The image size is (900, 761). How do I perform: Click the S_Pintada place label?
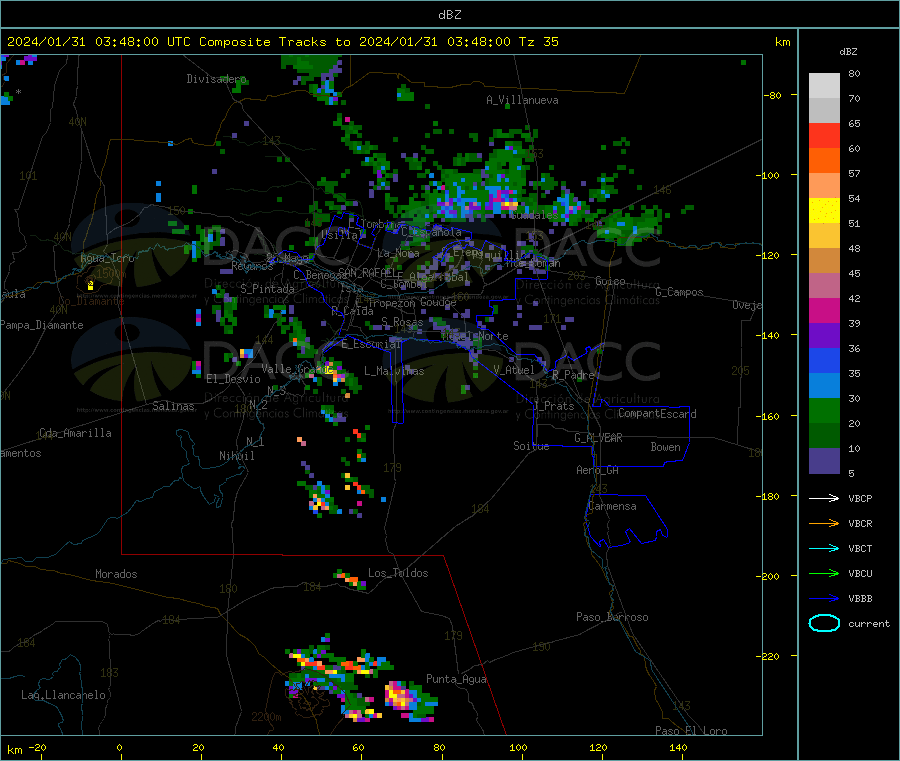point(267,289)
